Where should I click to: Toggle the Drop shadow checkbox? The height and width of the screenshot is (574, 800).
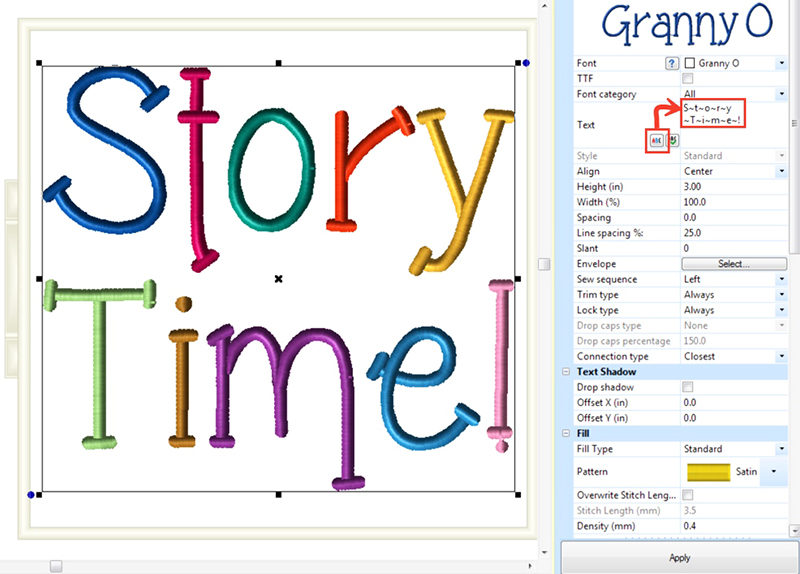(687, 387)
